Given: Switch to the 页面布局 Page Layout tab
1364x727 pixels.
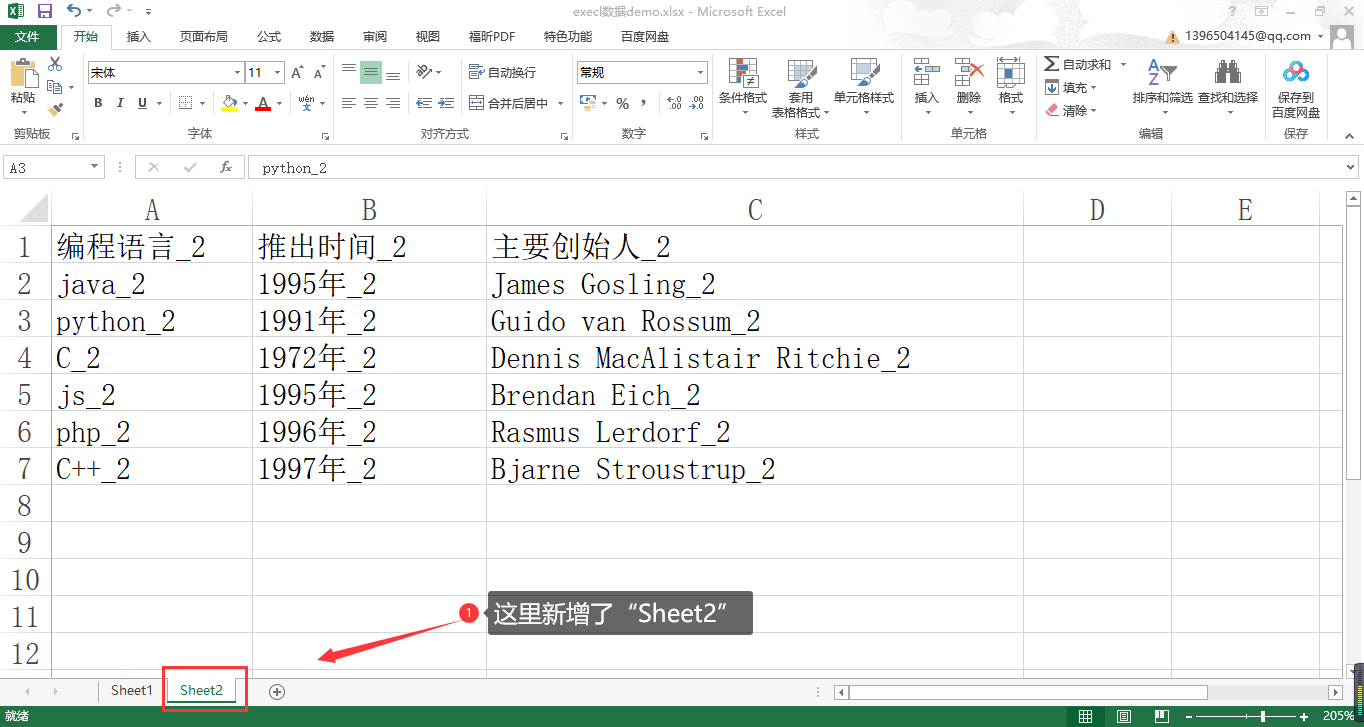Looking at the screenshot, I should [204, 37].
